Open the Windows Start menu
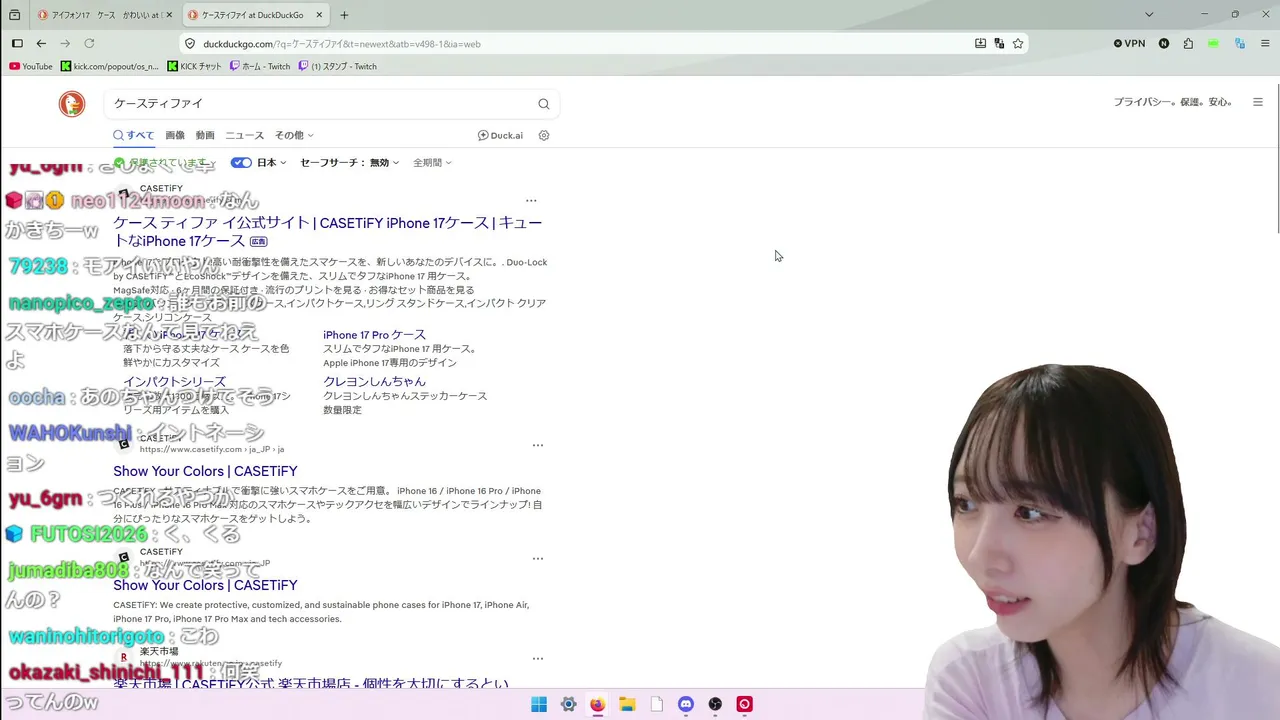Image resolution: width=1280 pixels, height=720 pixels. (x=539, y=704)
